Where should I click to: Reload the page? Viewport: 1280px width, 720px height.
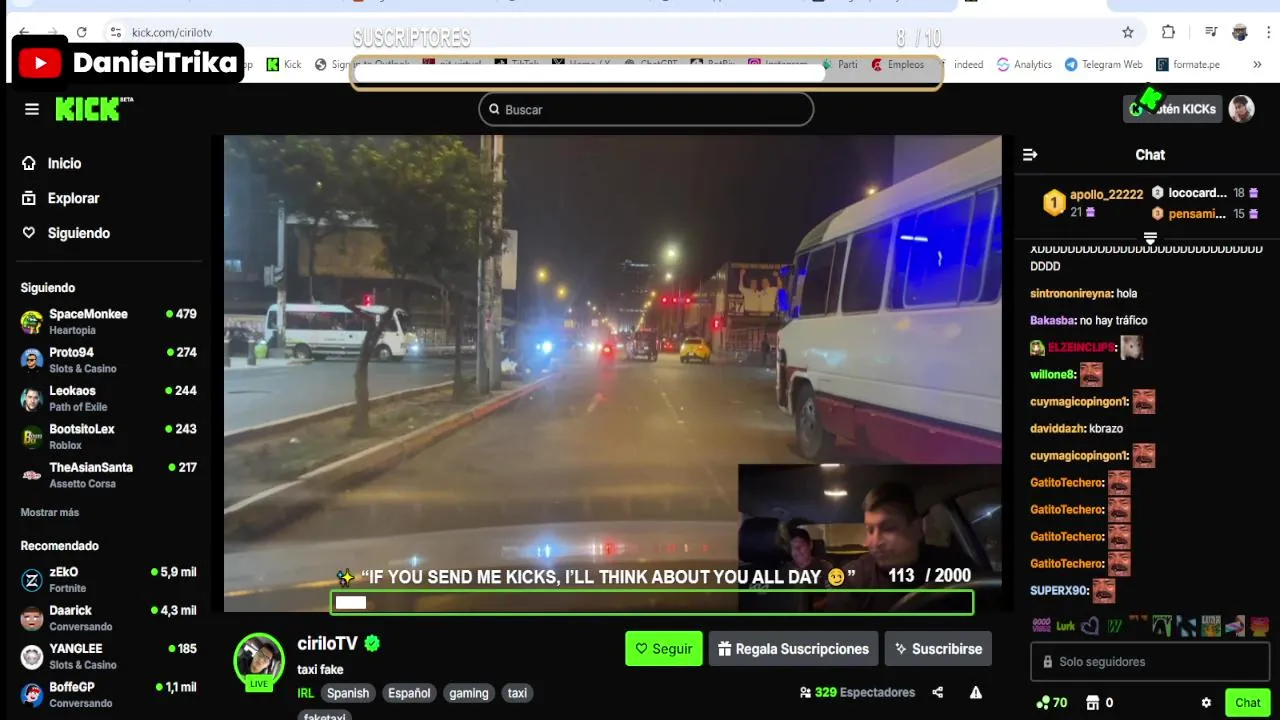coord(82,32)
